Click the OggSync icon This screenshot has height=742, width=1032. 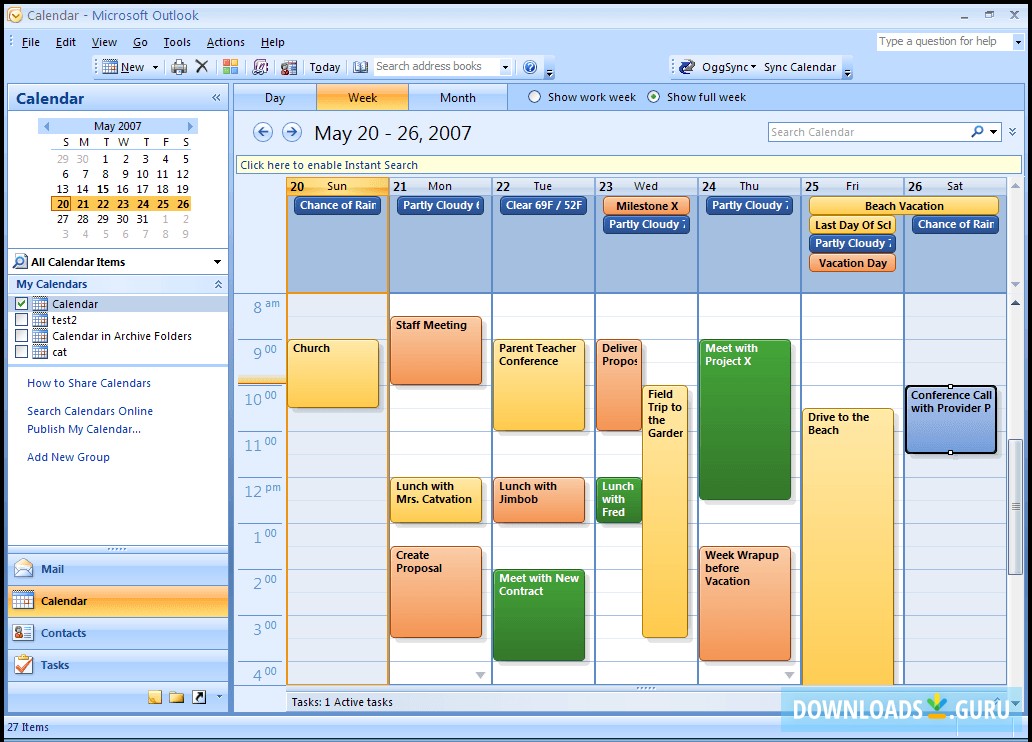[687, 66]
